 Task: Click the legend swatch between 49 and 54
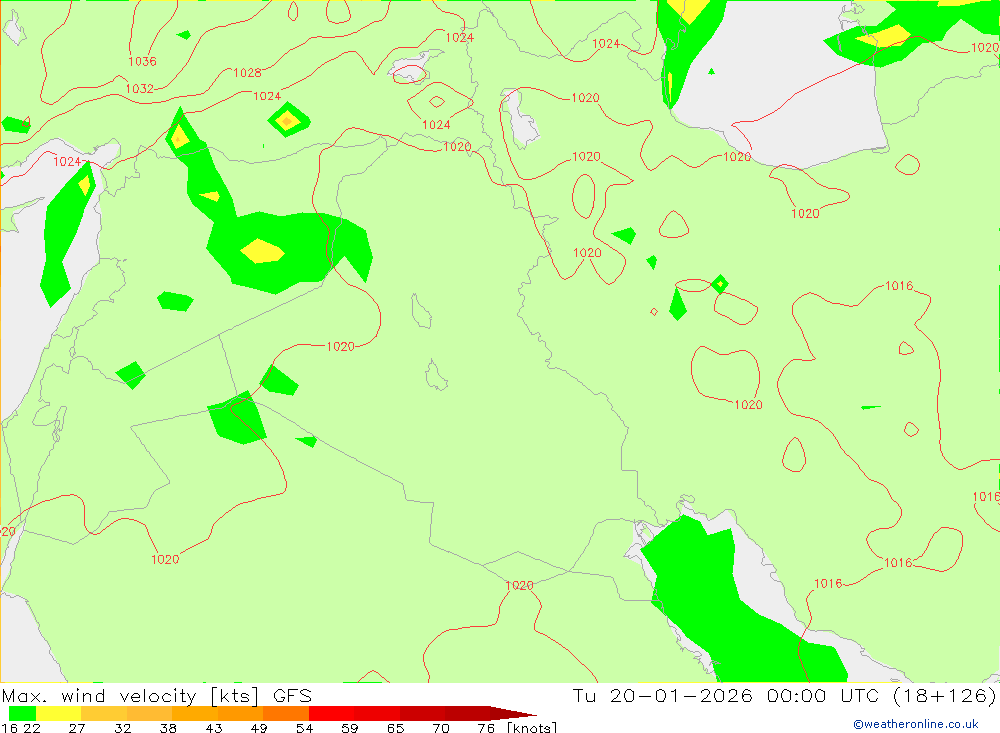point(286,713)
